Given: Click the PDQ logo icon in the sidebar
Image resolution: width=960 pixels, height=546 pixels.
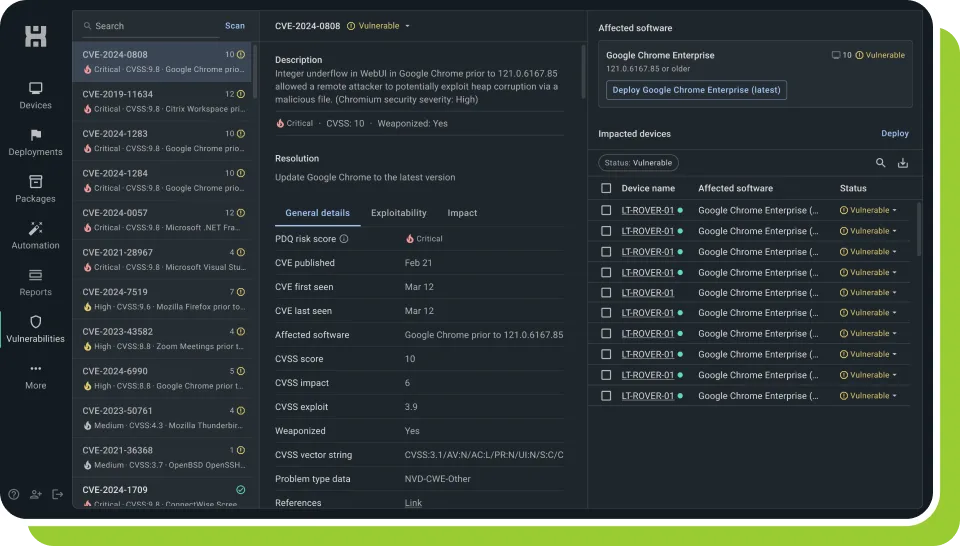Looking at the screenshot, I should [36, 37].
